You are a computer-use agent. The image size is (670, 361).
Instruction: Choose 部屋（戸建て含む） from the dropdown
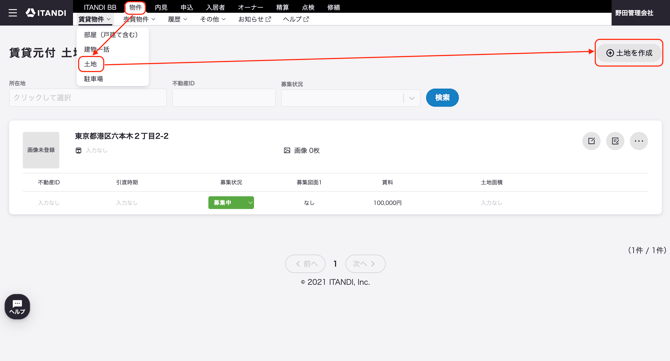pos(111,35)
